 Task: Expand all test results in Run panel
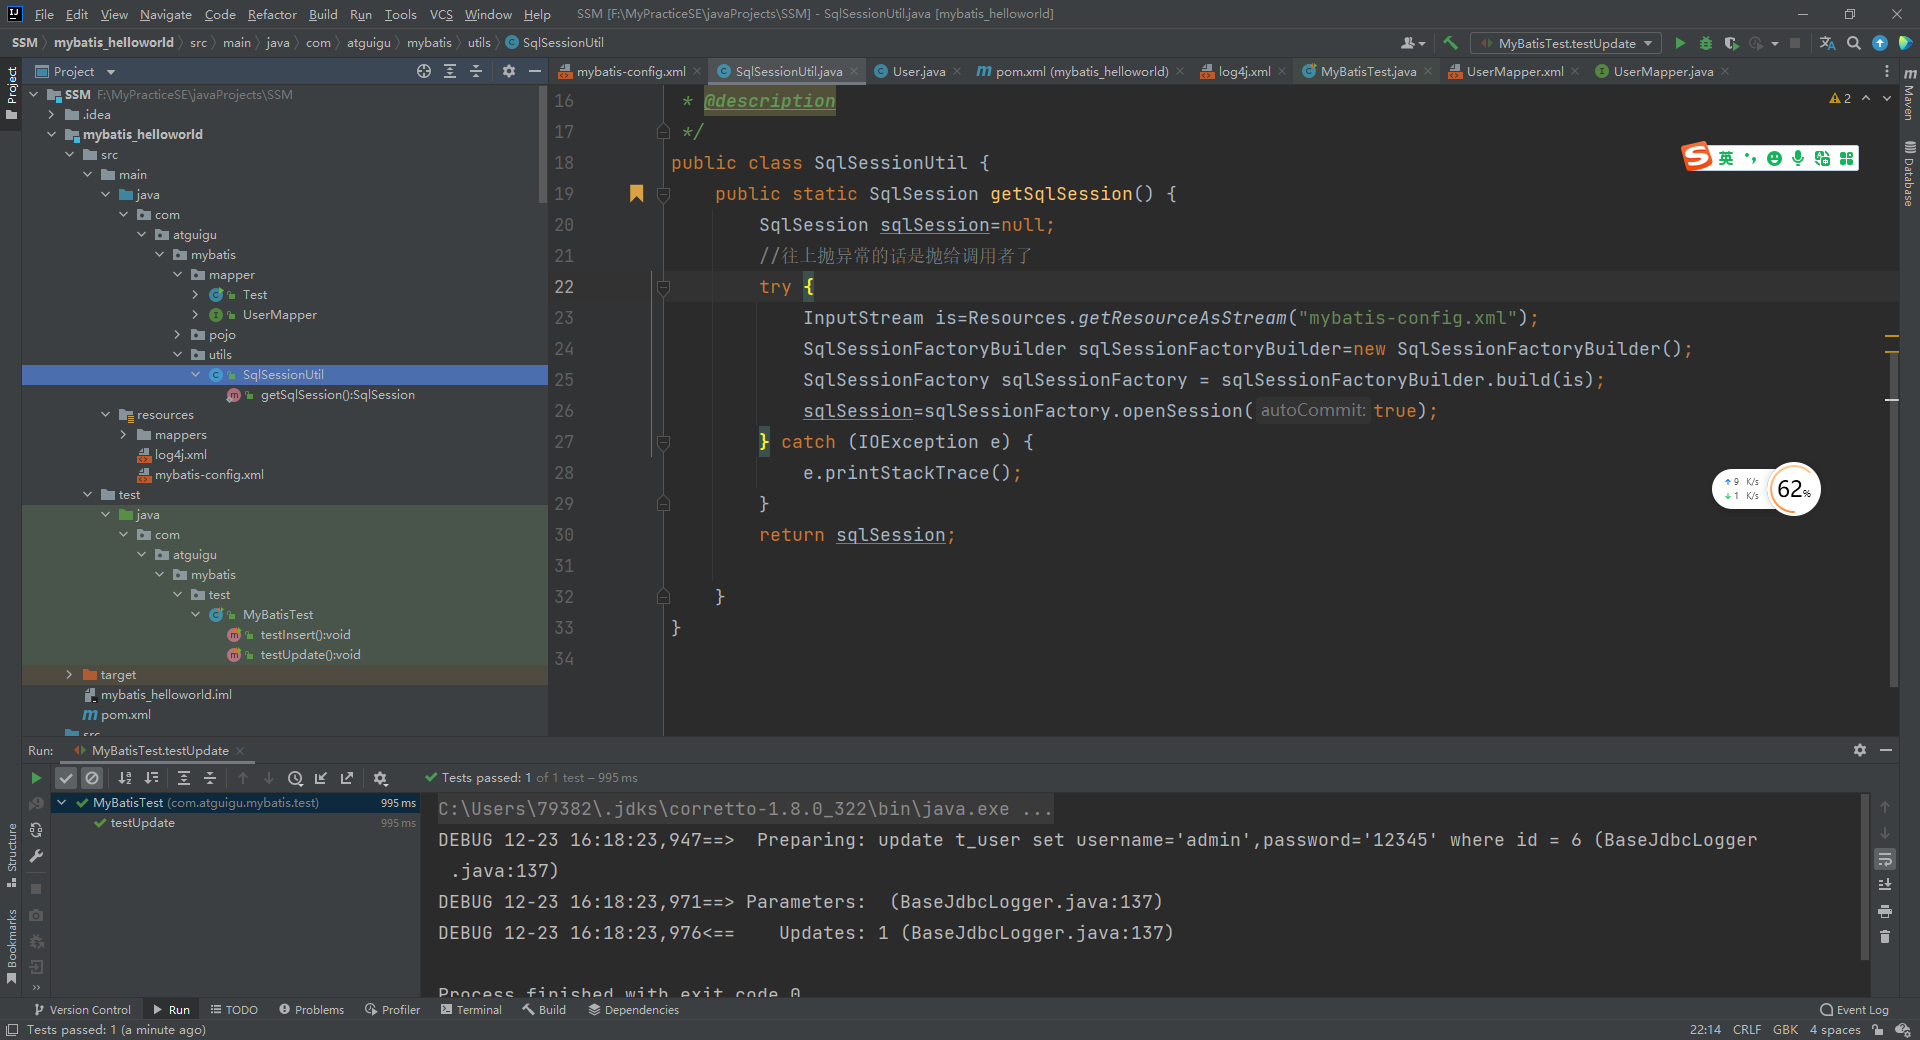click(184, 778)
